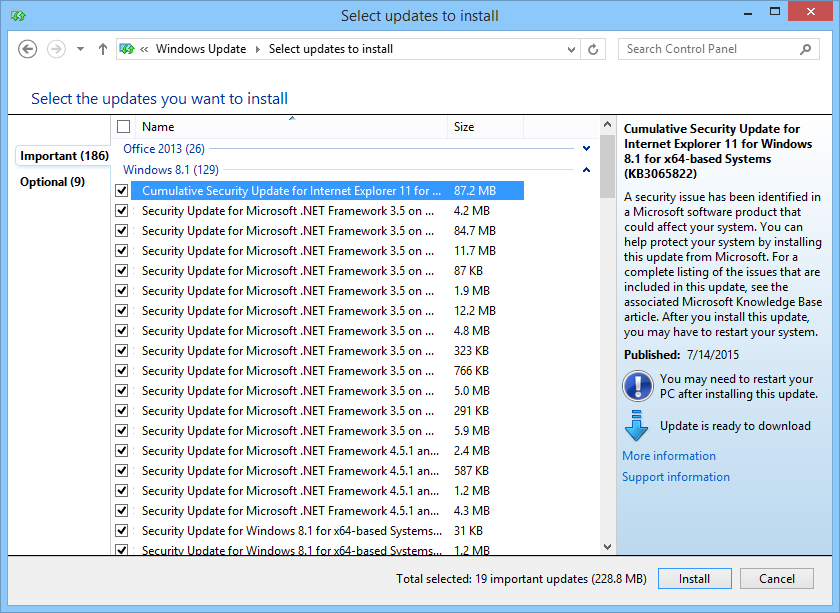Image resolution: width=840 pixels, height=613 pixels.
Task: Click the blue download arrow icon
Action: [x=636, y=425]
